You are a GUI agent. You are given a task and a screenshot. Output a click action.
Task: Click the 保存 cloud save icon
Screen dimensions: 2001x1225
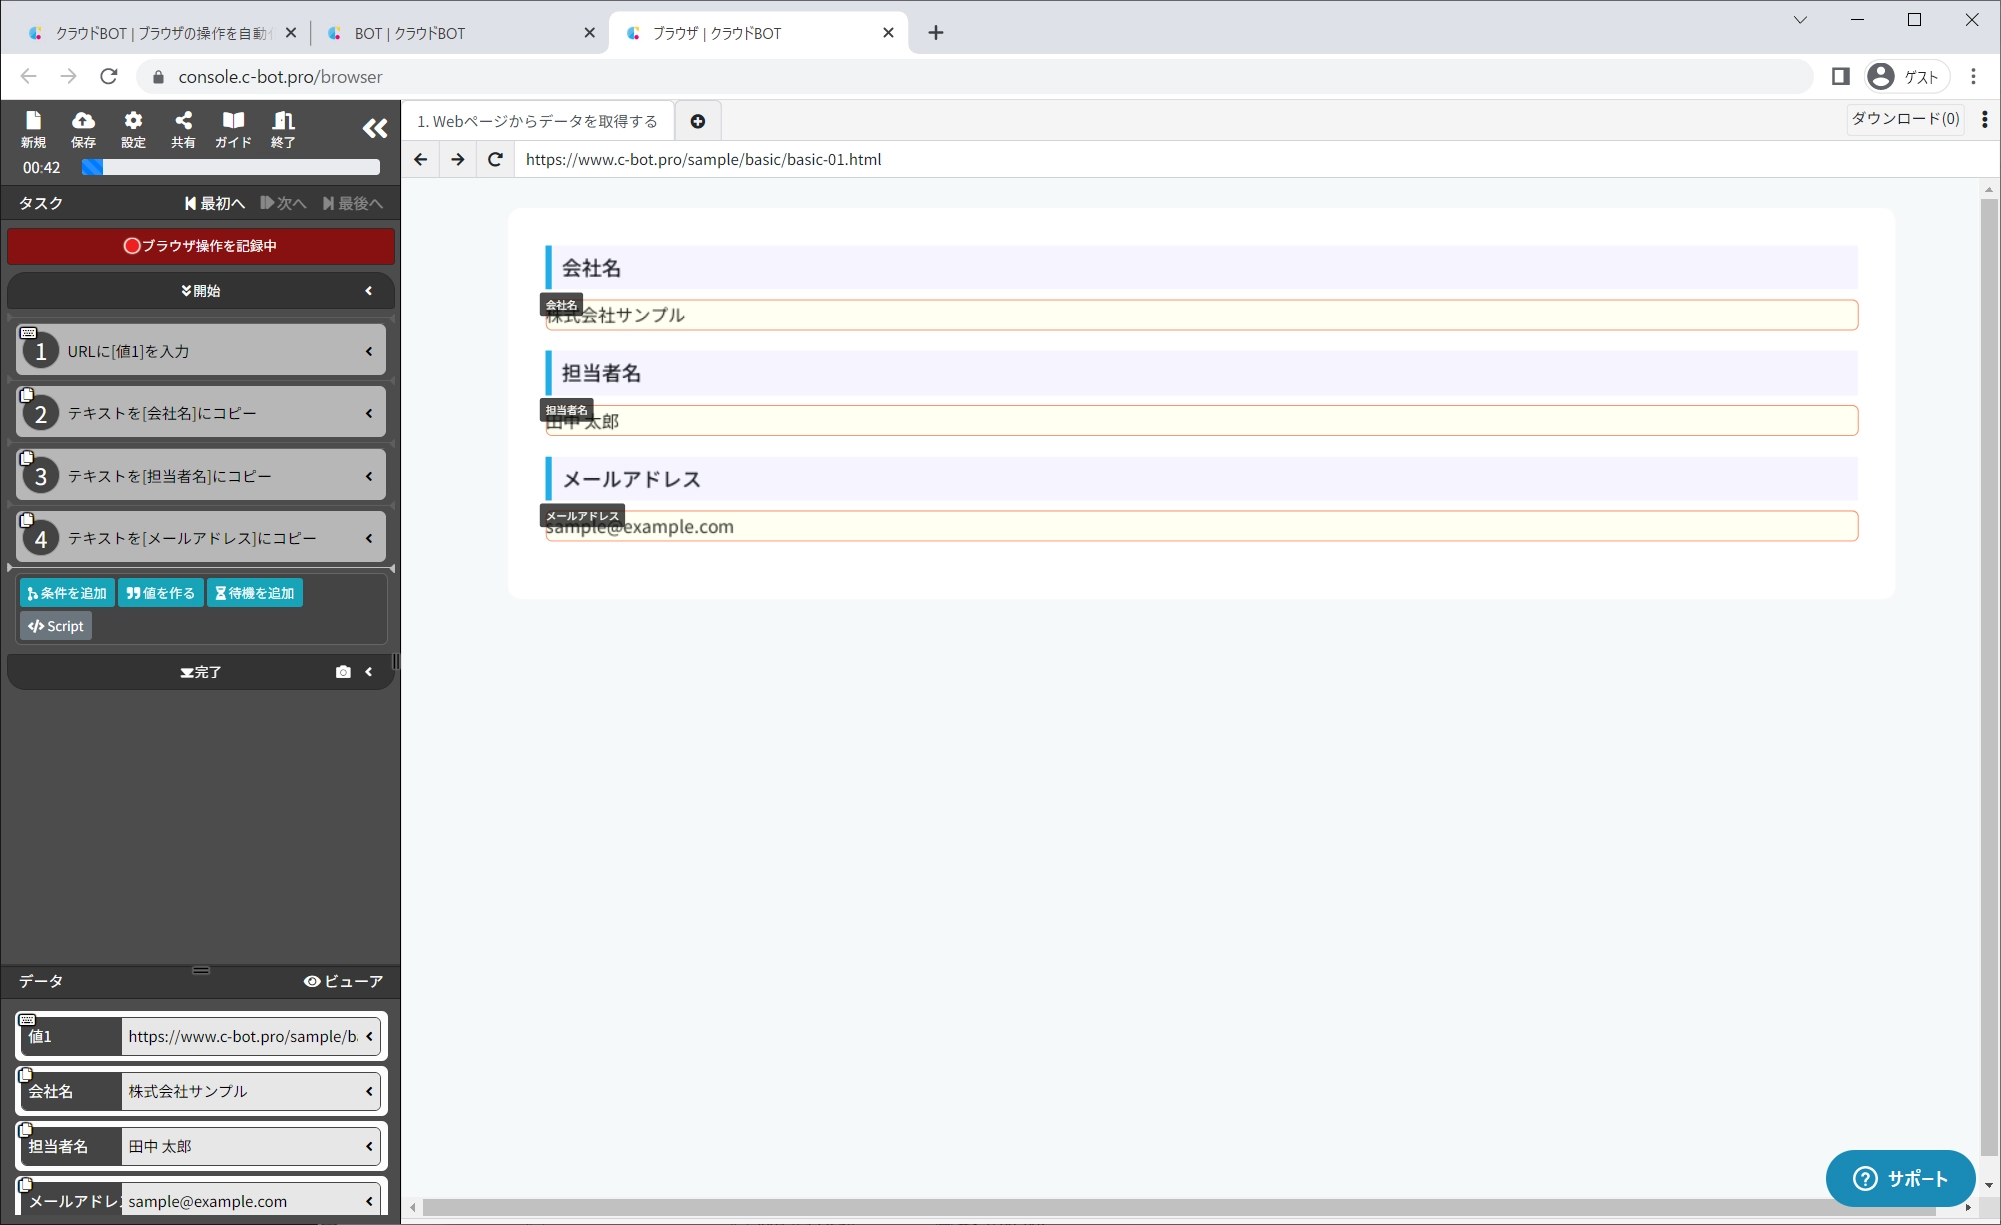[x=83, y=128]
